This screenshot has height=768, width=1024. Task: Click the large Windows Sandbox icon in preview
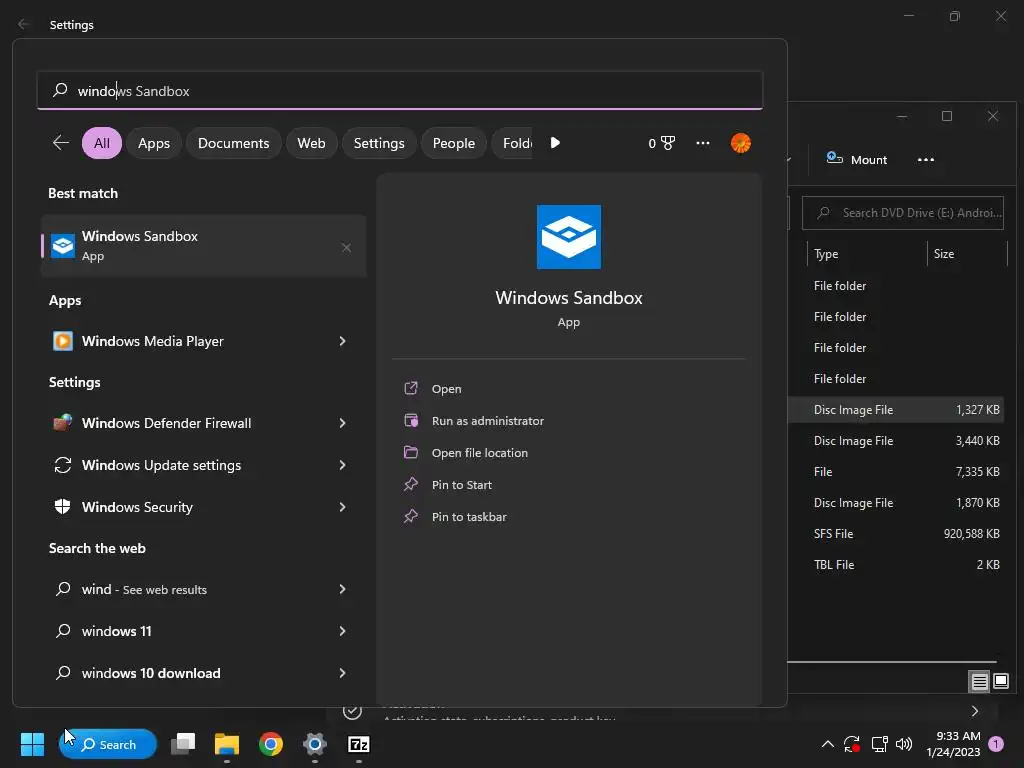[x=568, y=237]
